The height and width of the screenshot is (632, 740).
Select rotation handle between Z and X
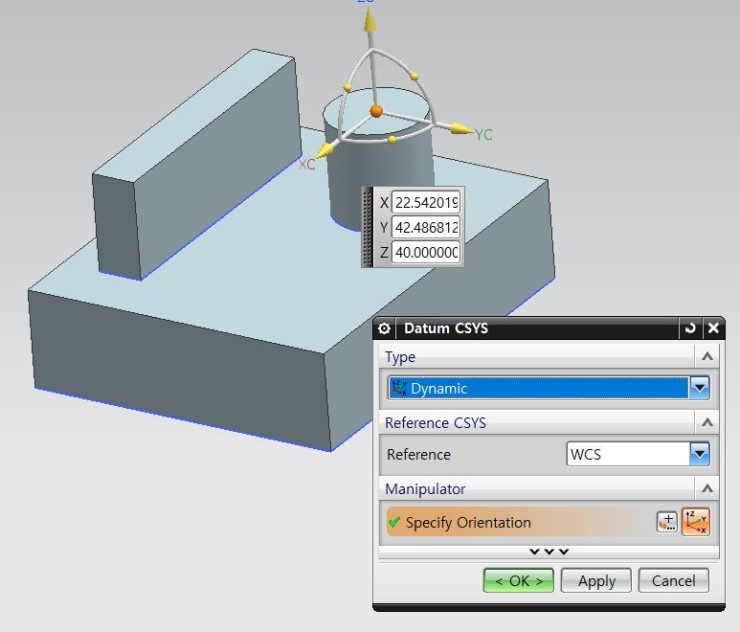(347, 87)
